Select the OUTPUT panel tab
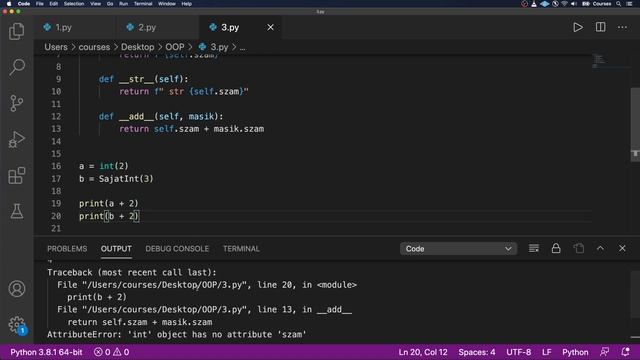 tap(116, 249)
